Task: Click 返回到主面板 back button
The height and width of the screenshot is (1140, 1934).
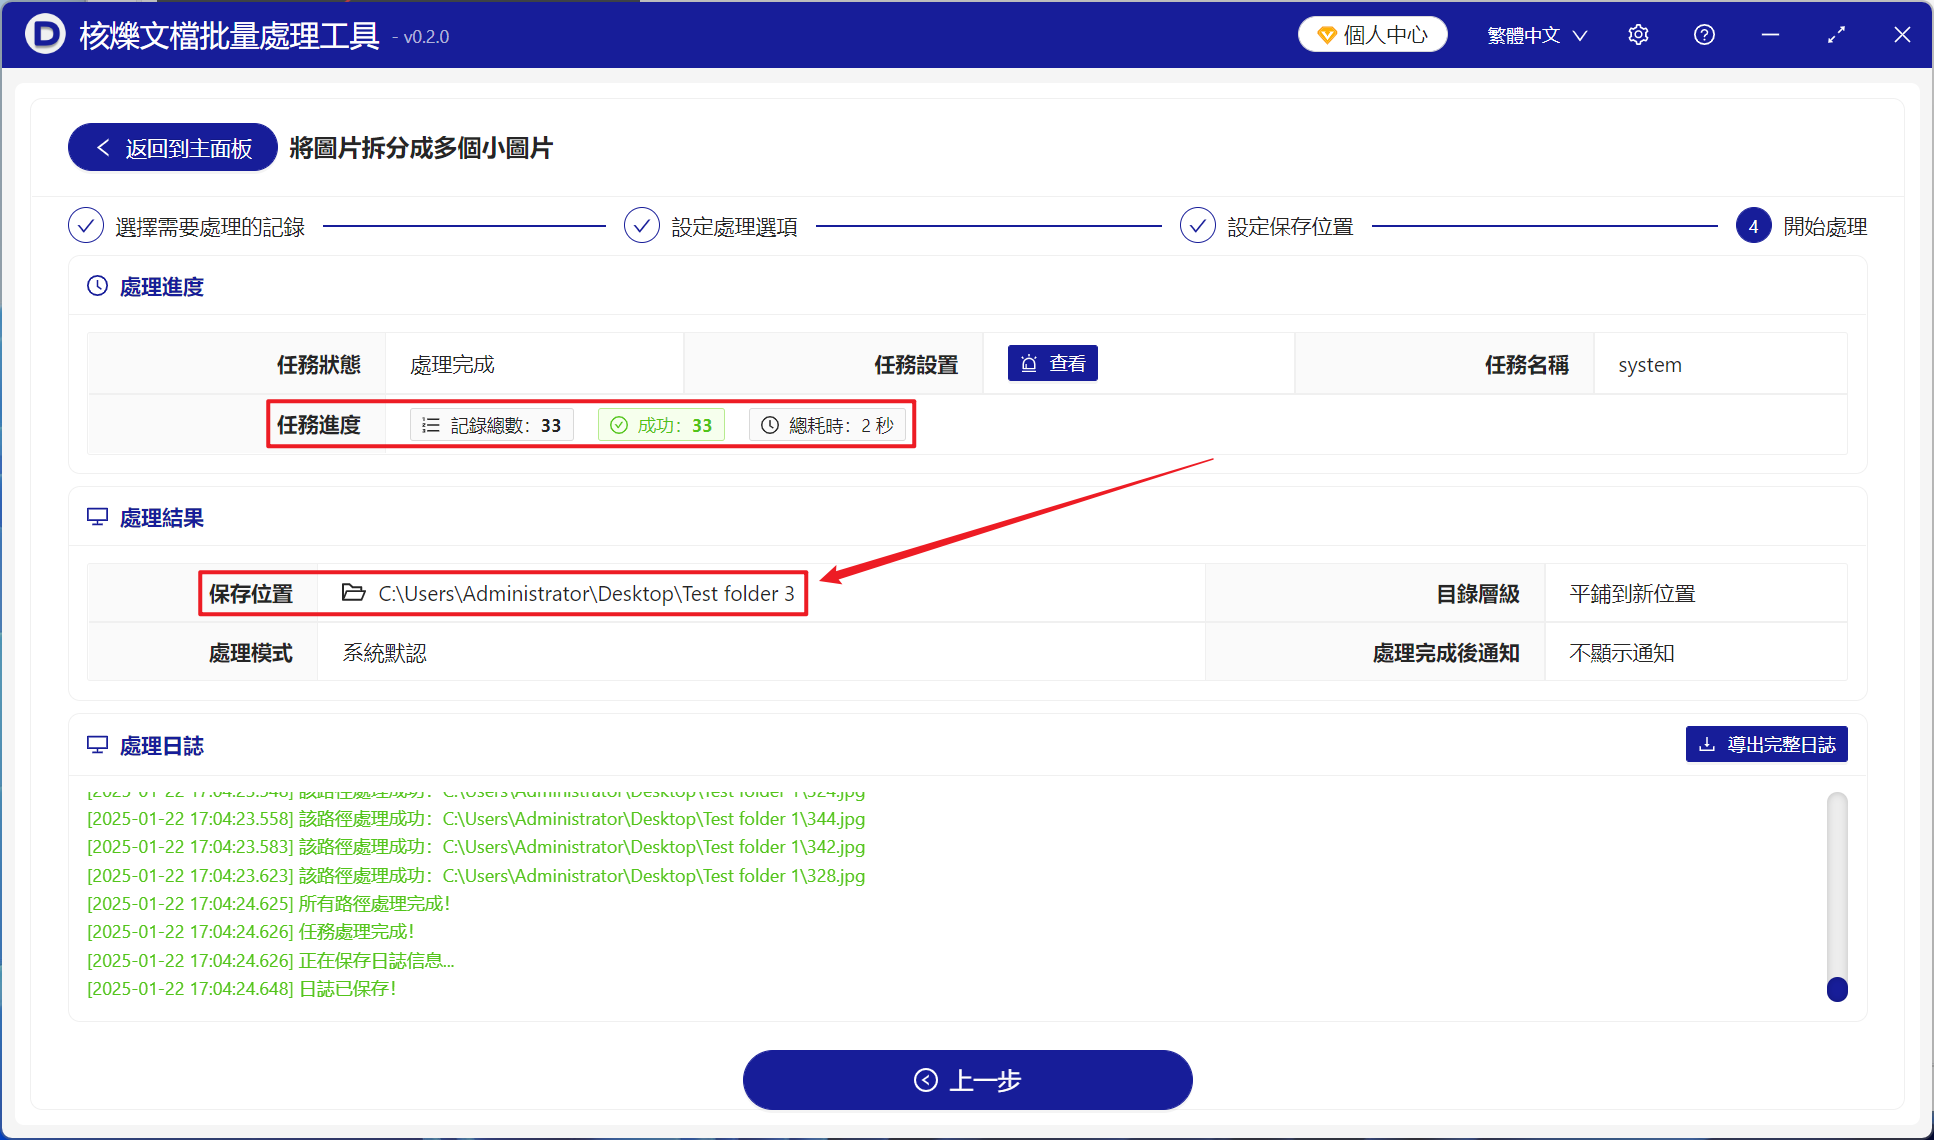Action: (x=173, y=148)
